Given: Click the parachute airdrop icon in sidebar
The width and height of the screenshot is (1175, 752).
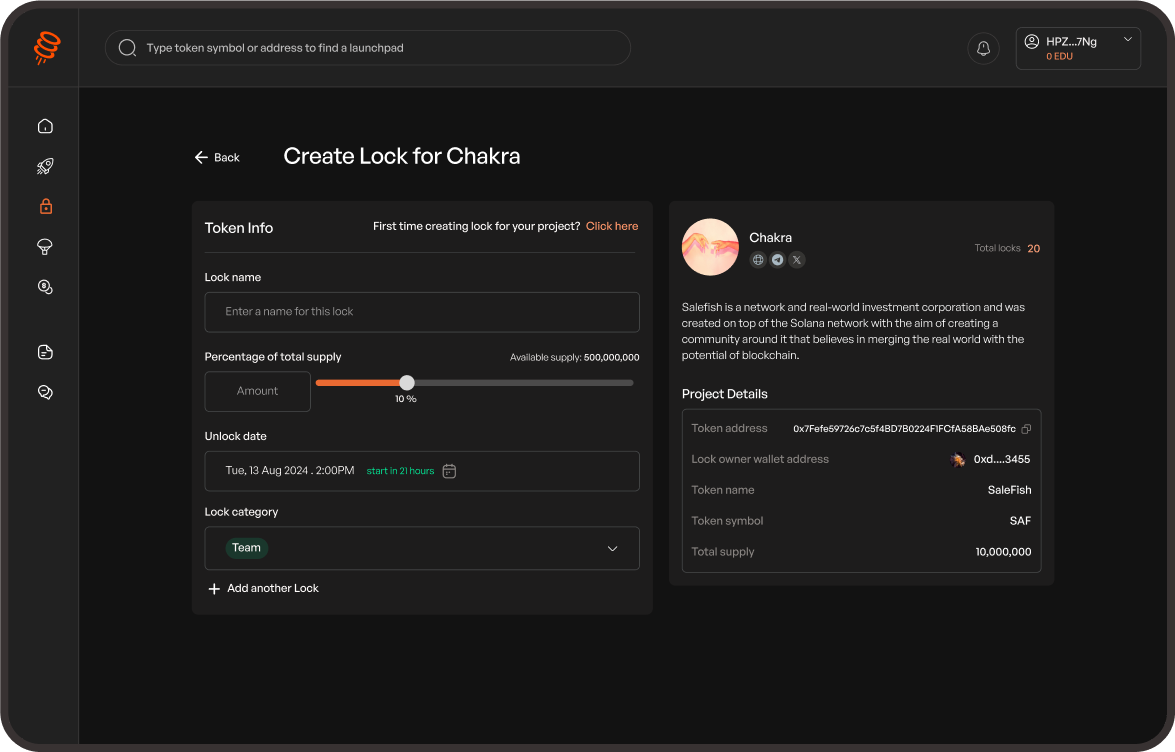Looking at the screenshot, I should [44, 247].
